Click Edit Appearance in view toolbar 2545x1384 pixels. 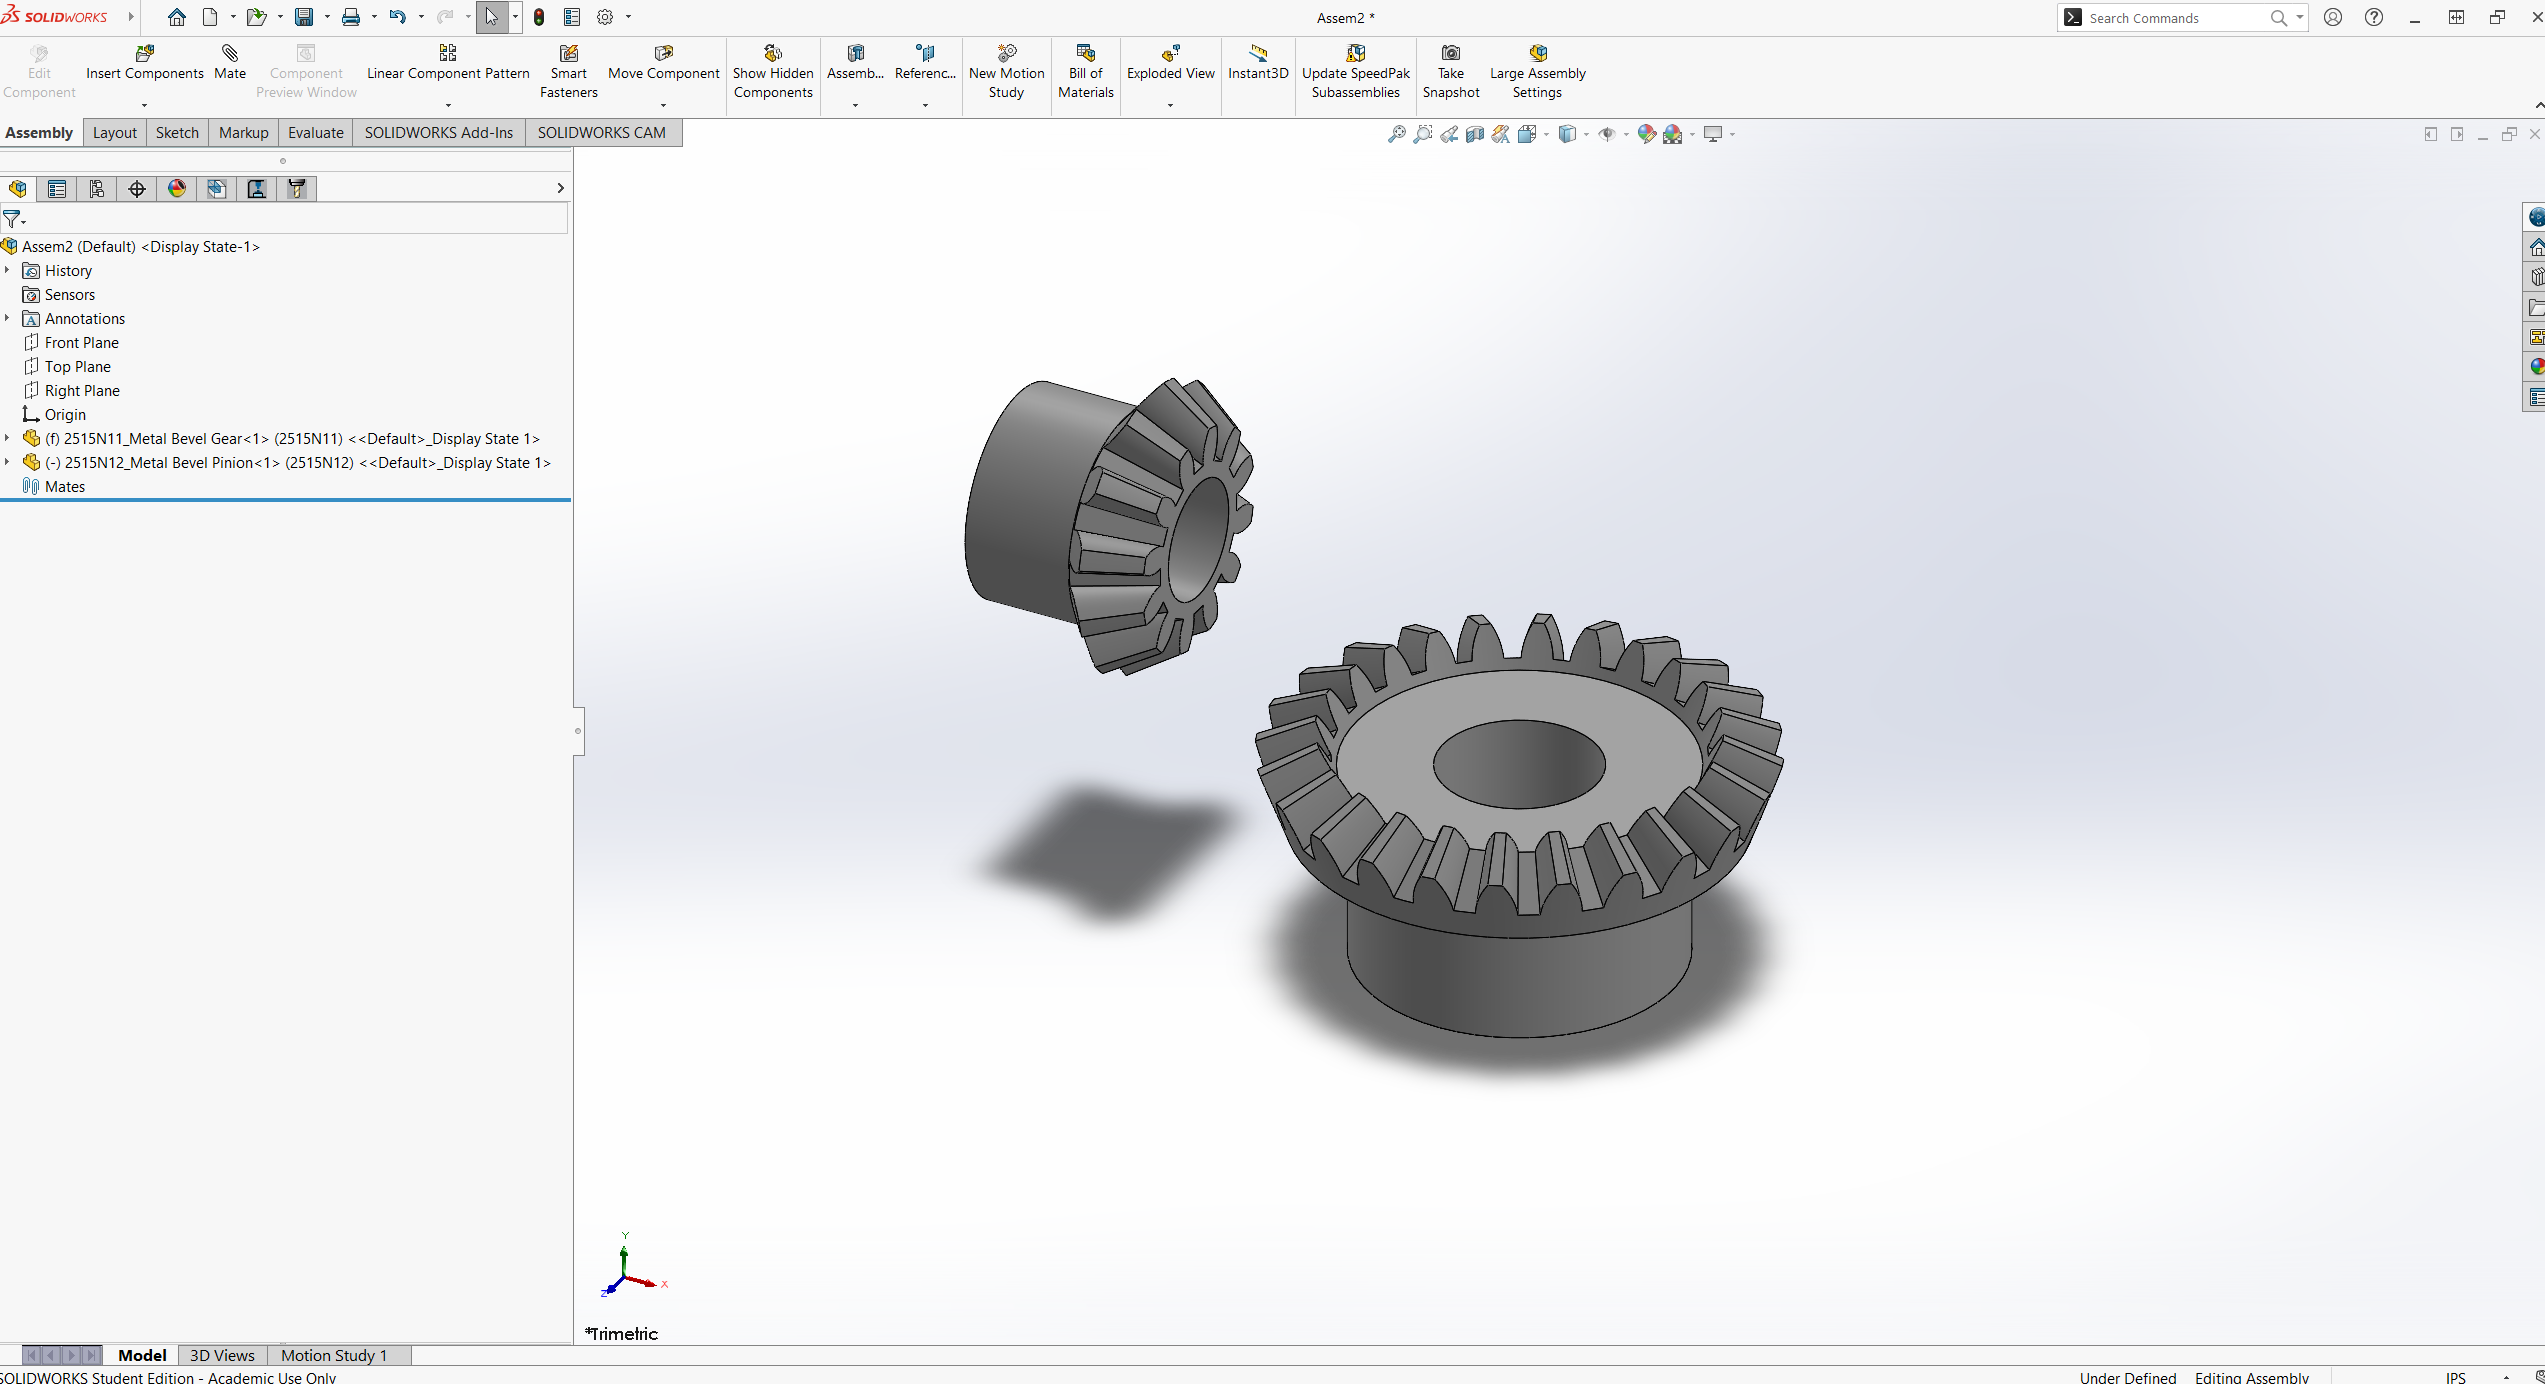tap(1646, 134)
